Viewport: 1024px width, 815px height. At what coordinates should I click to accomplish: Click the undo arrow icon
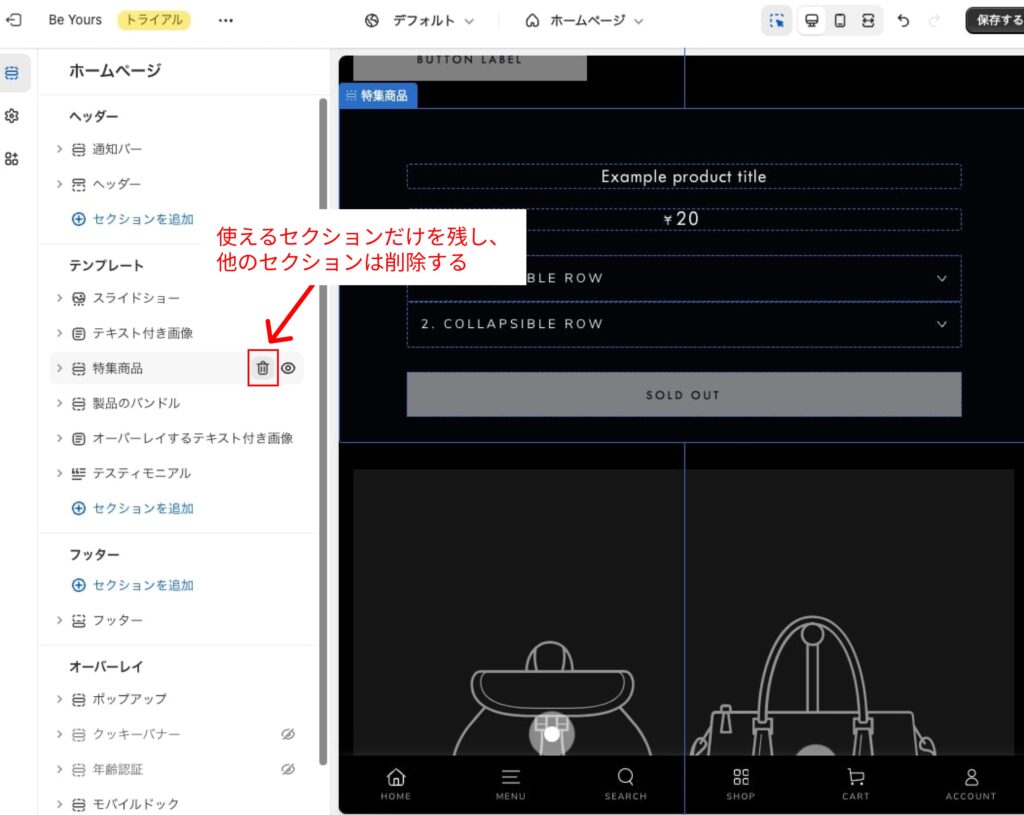(x=903, y=20)
